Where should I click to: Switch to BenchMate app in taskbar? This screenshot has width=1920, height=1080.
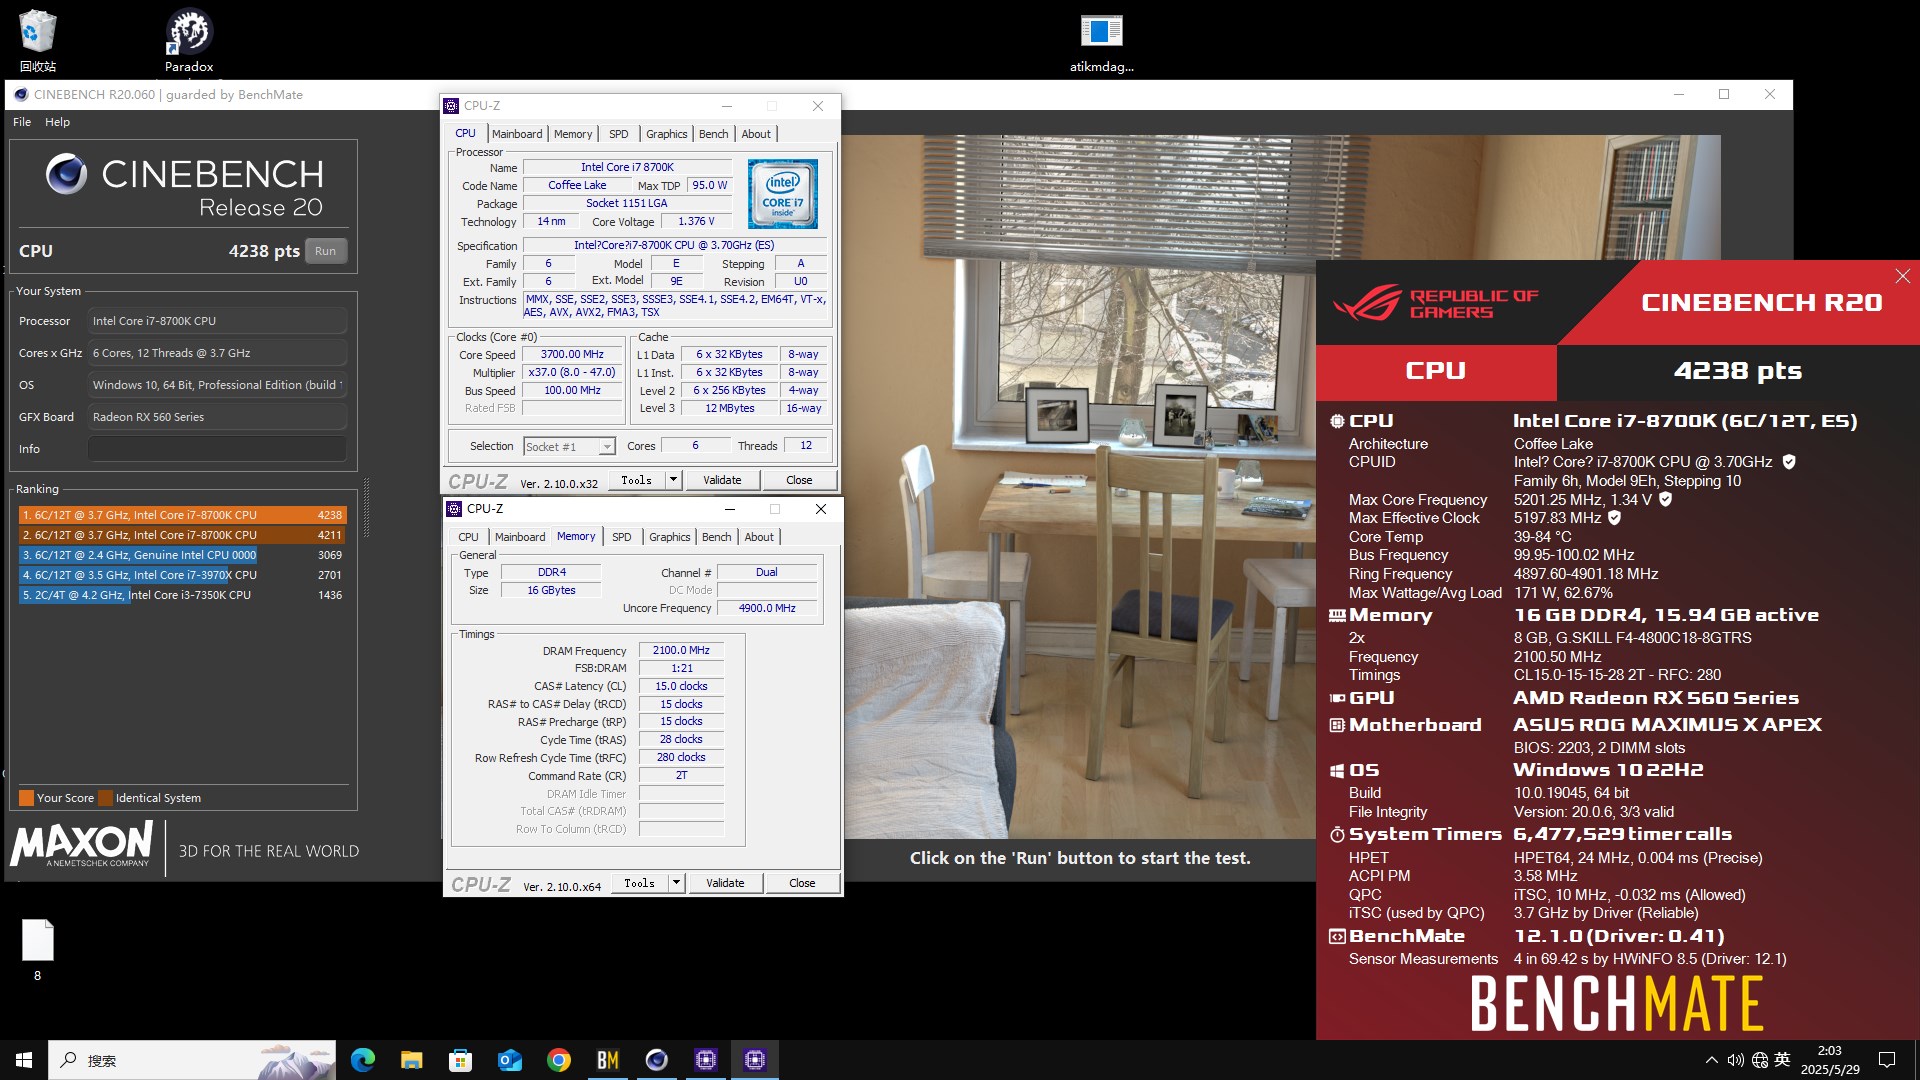tap(607, 1060)
